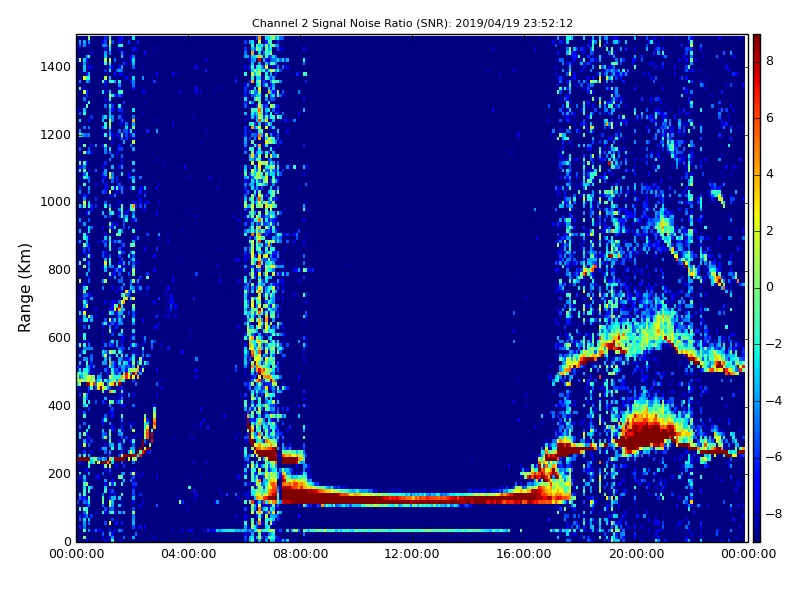Click the 04:00:00 time axis label
Screen dimensions: 800x600
coord(188,554)
